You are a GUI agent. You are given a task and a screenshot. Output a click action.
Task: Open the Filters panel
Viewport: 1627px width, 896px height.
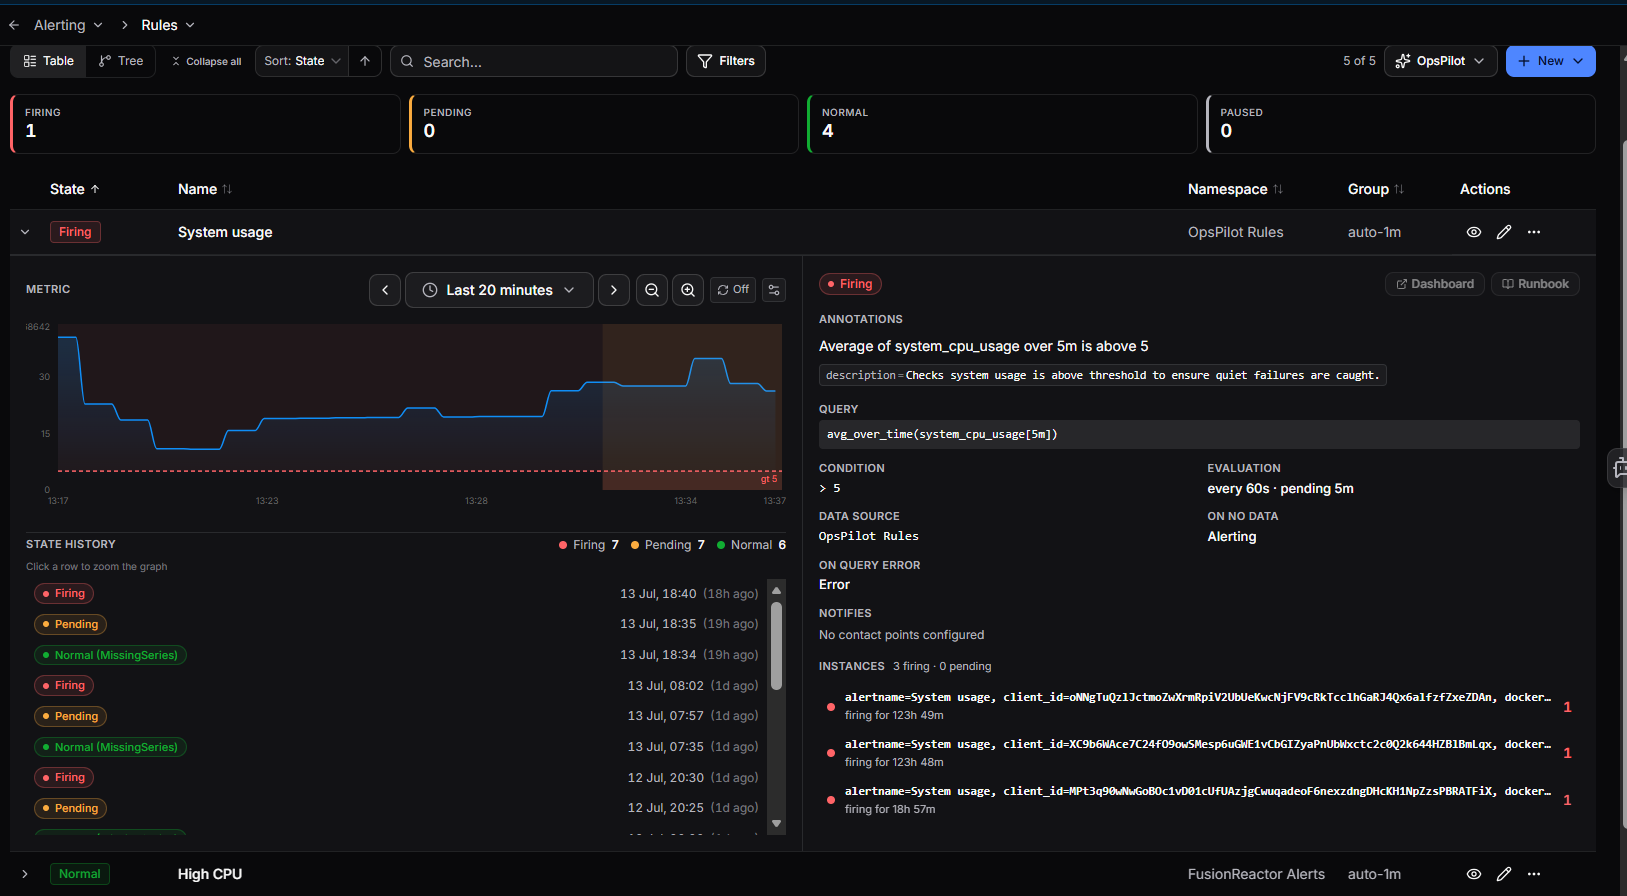(x=726, y=61)
